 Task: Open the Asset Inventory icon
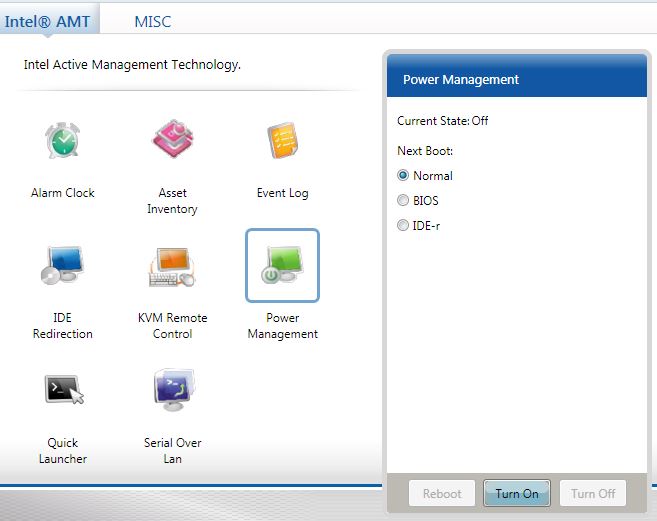click(x=173, y=139)
